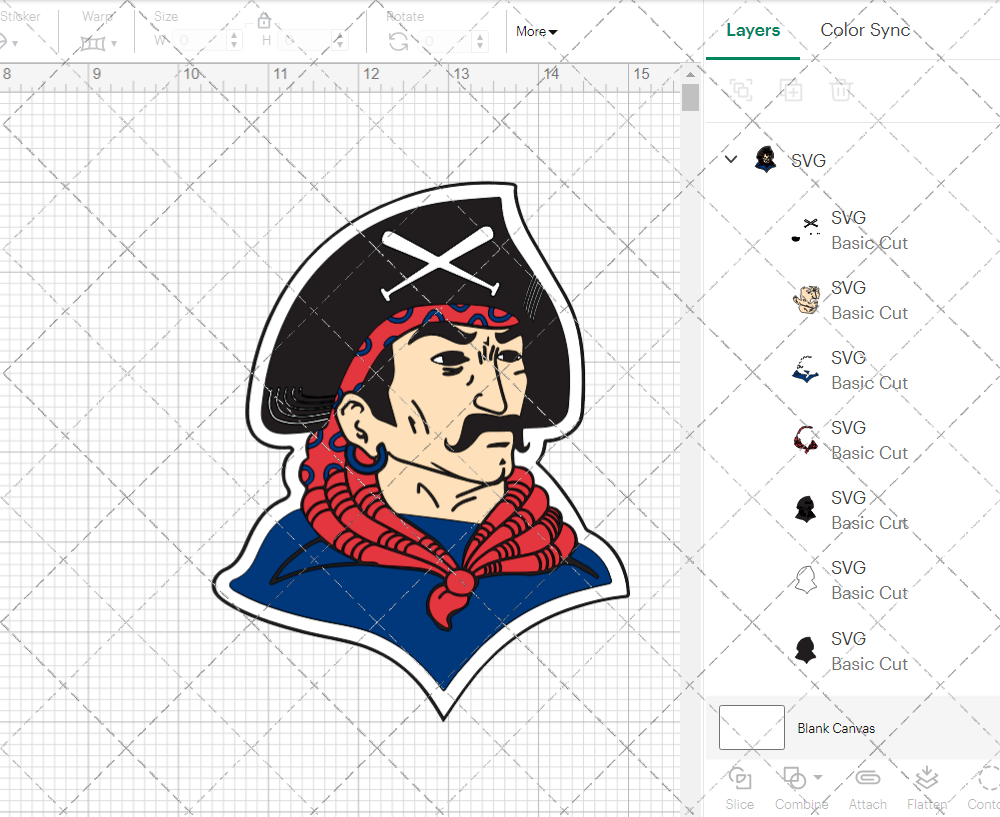Click the Warp tool icon
The width and height of the screenshot is (1000, 817).
[92, 43]
